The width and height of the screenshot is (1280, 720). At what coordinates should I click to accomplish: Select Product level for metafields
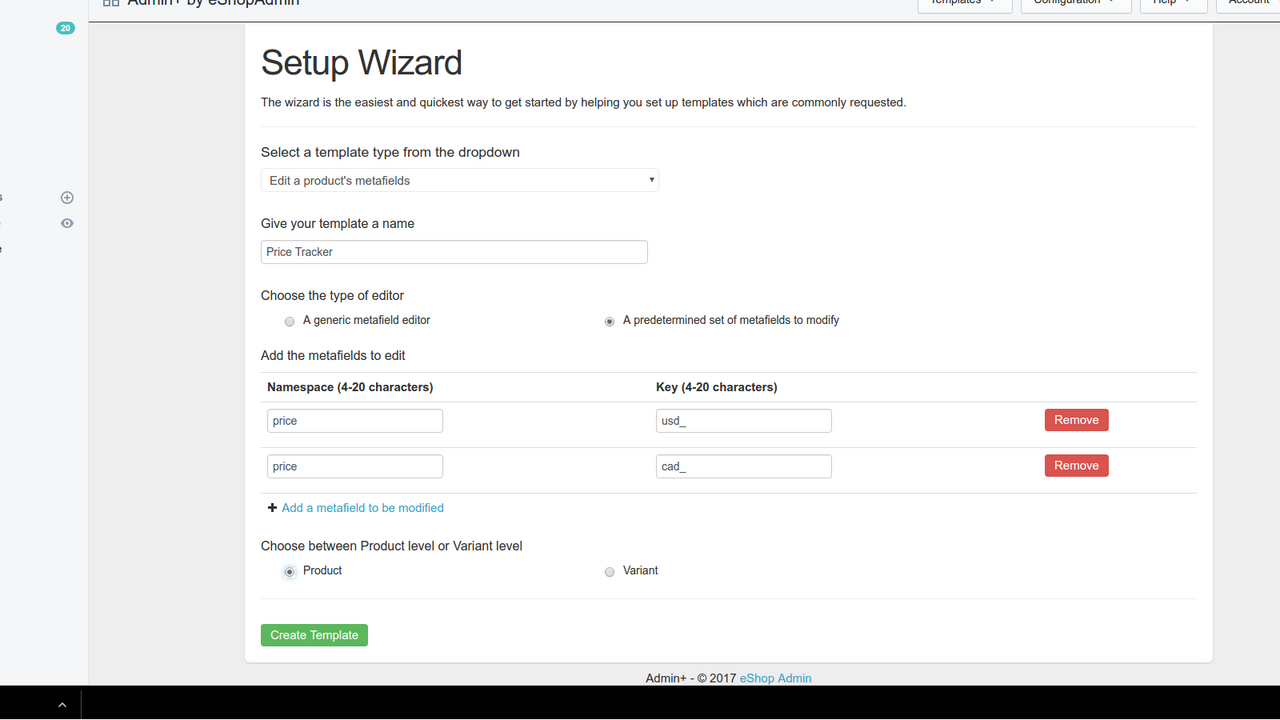289,571
